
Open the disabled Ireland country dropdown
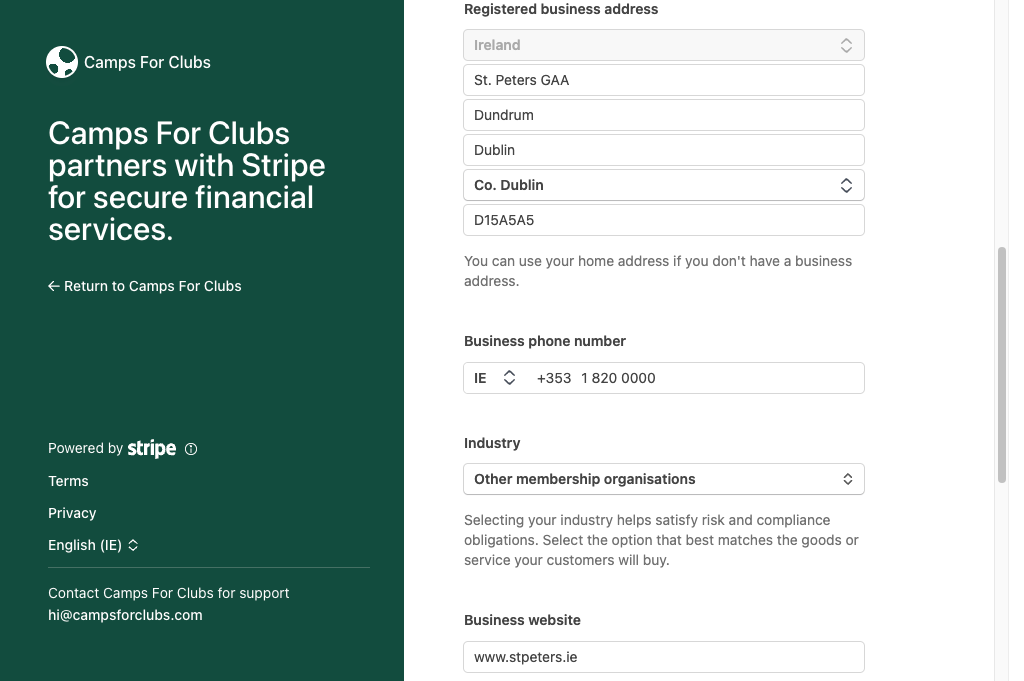coord(664,45)
